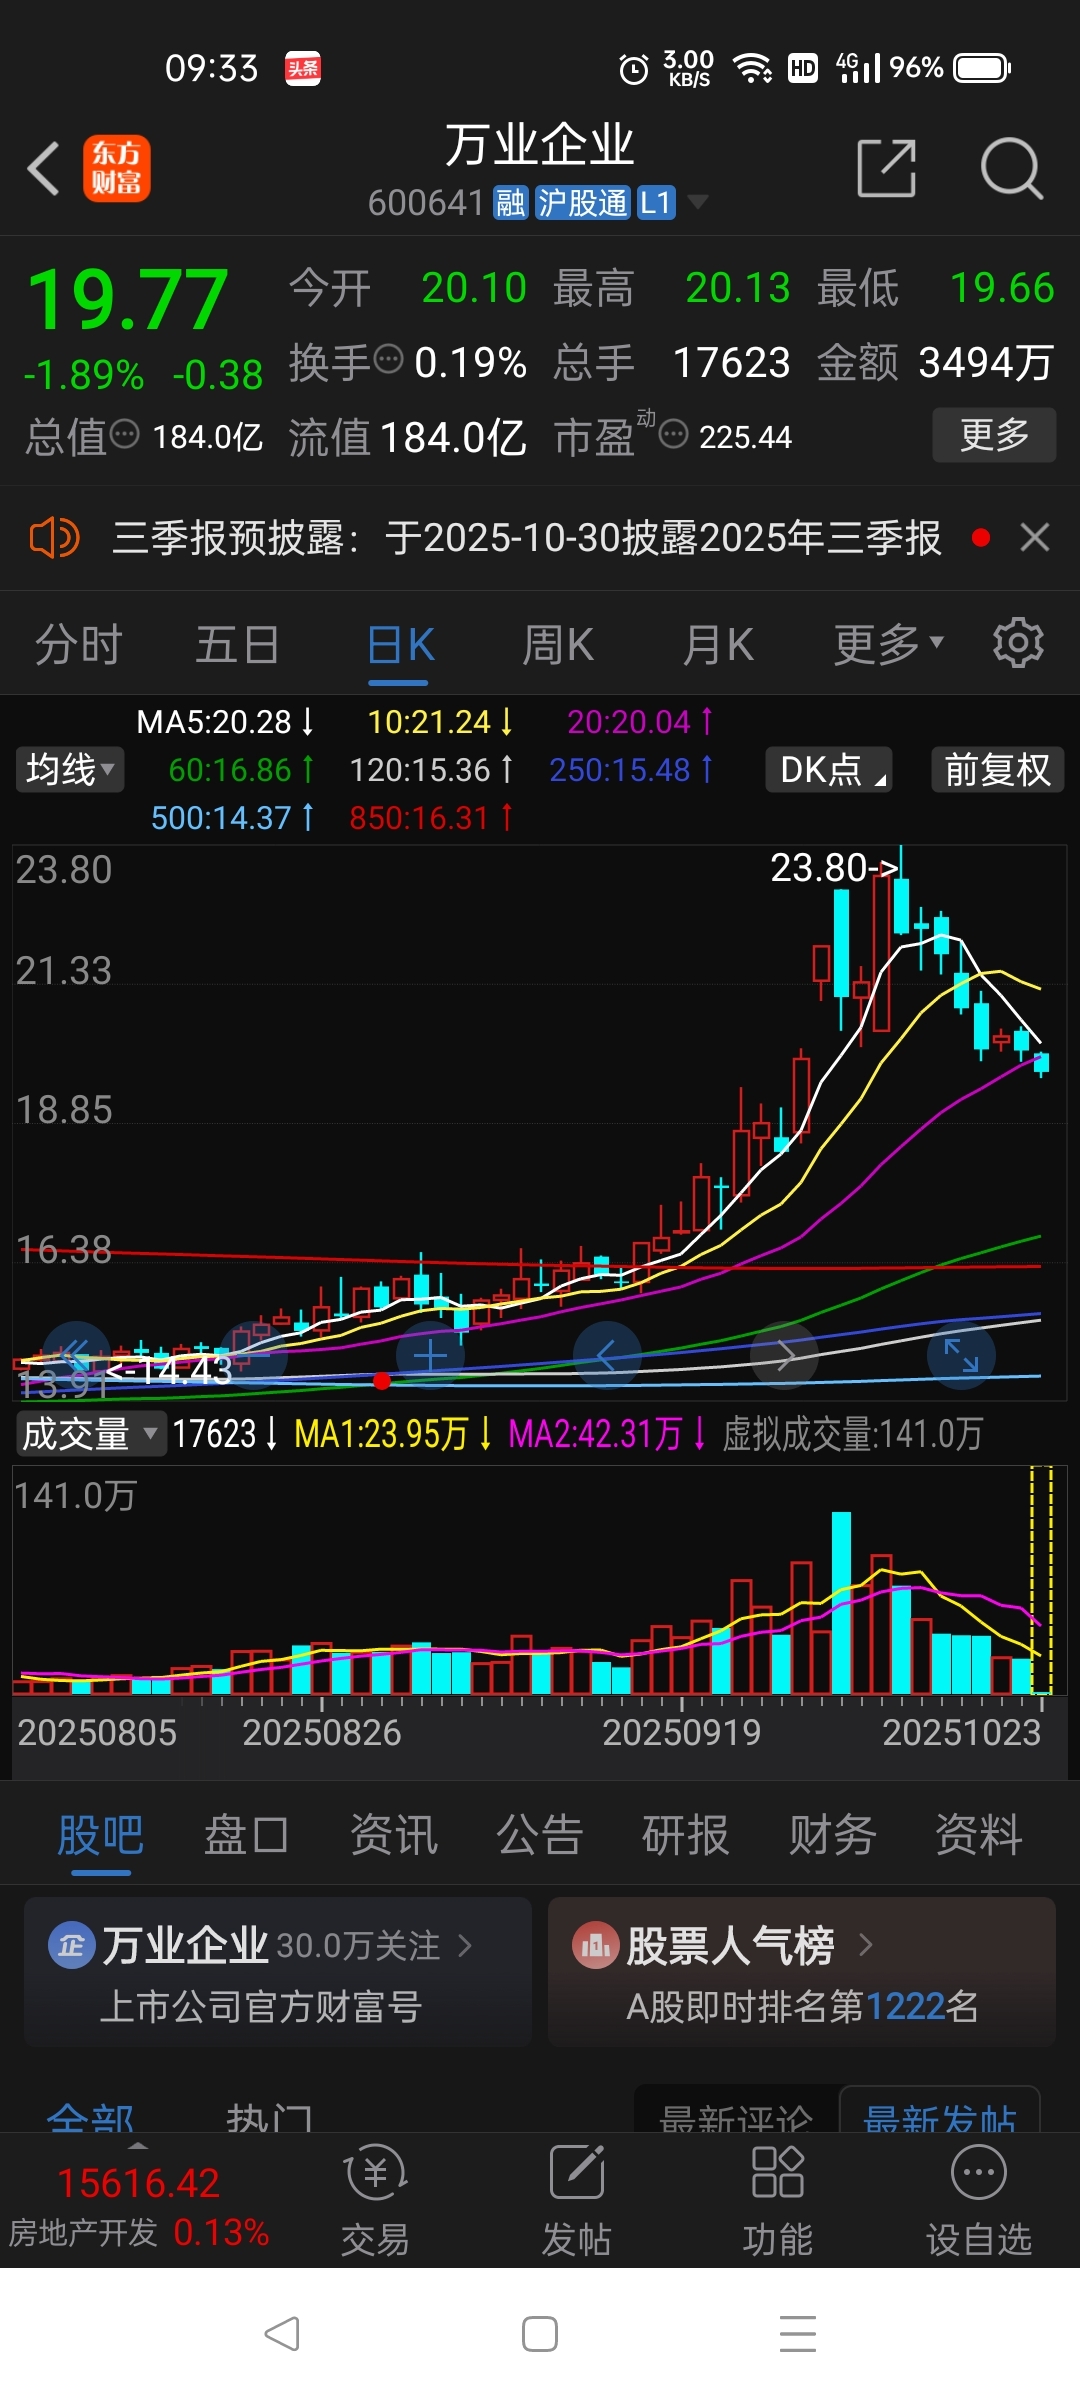The height and width of the screenshot is (2400, 1080).
Task: Open 交易 trade button
Action: [x=375, y=2200]
